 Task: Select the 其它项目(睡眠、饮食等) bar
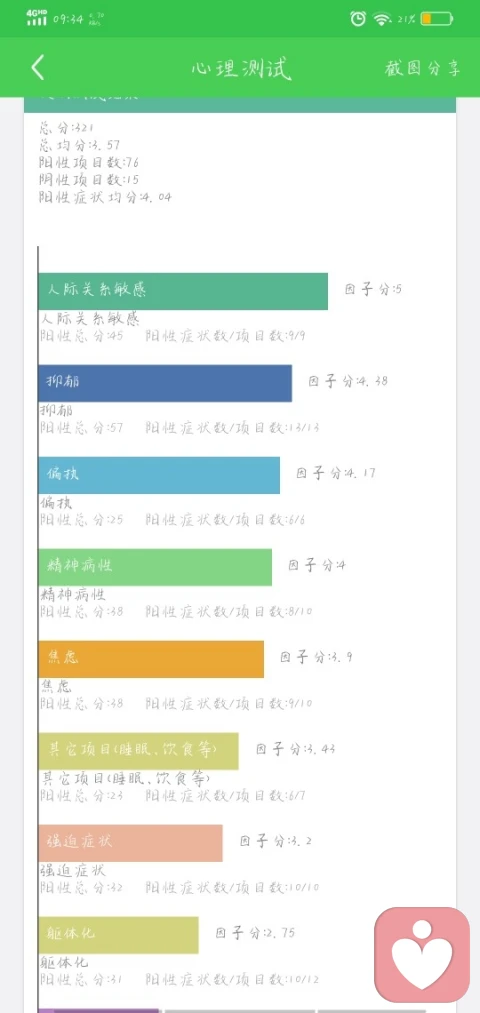(x=138, y=751)
